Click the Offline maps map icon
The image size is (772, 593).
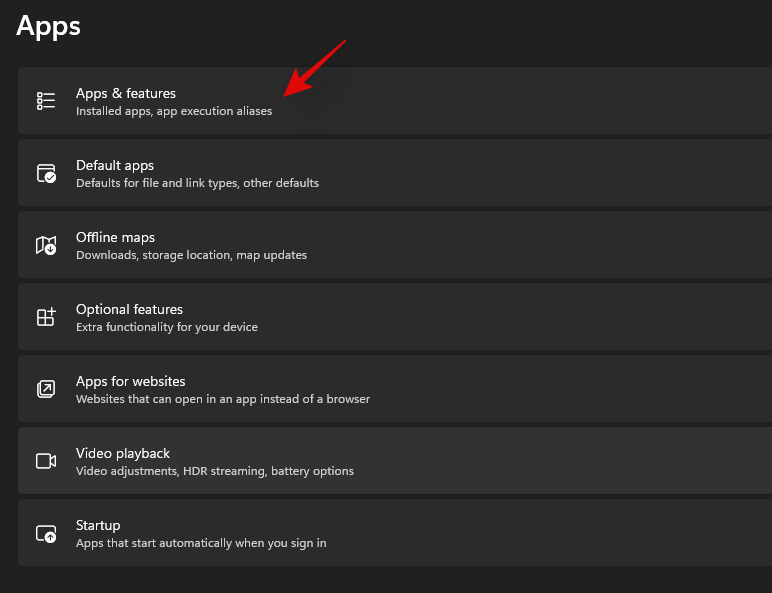[46, 245]
